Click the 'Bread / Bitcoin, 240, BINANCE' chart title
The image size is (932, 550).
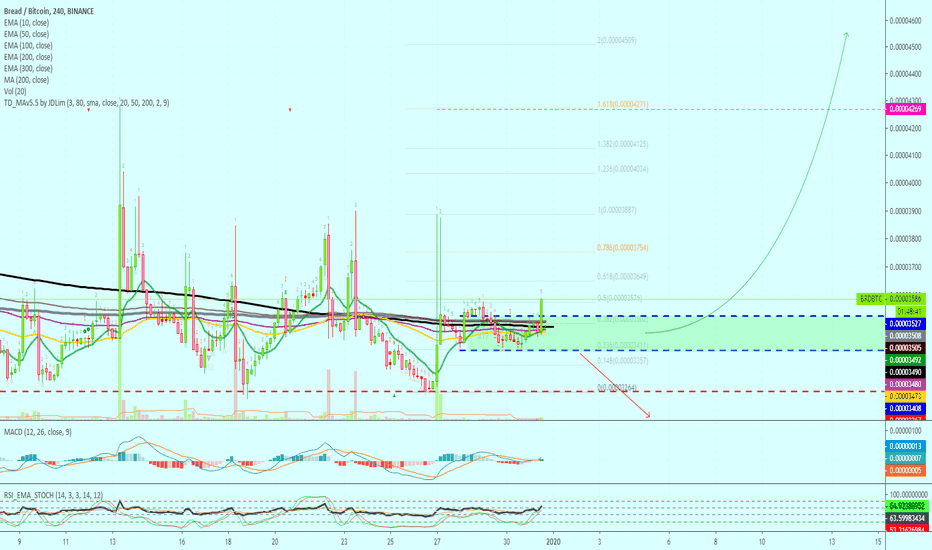click(49, 11)
